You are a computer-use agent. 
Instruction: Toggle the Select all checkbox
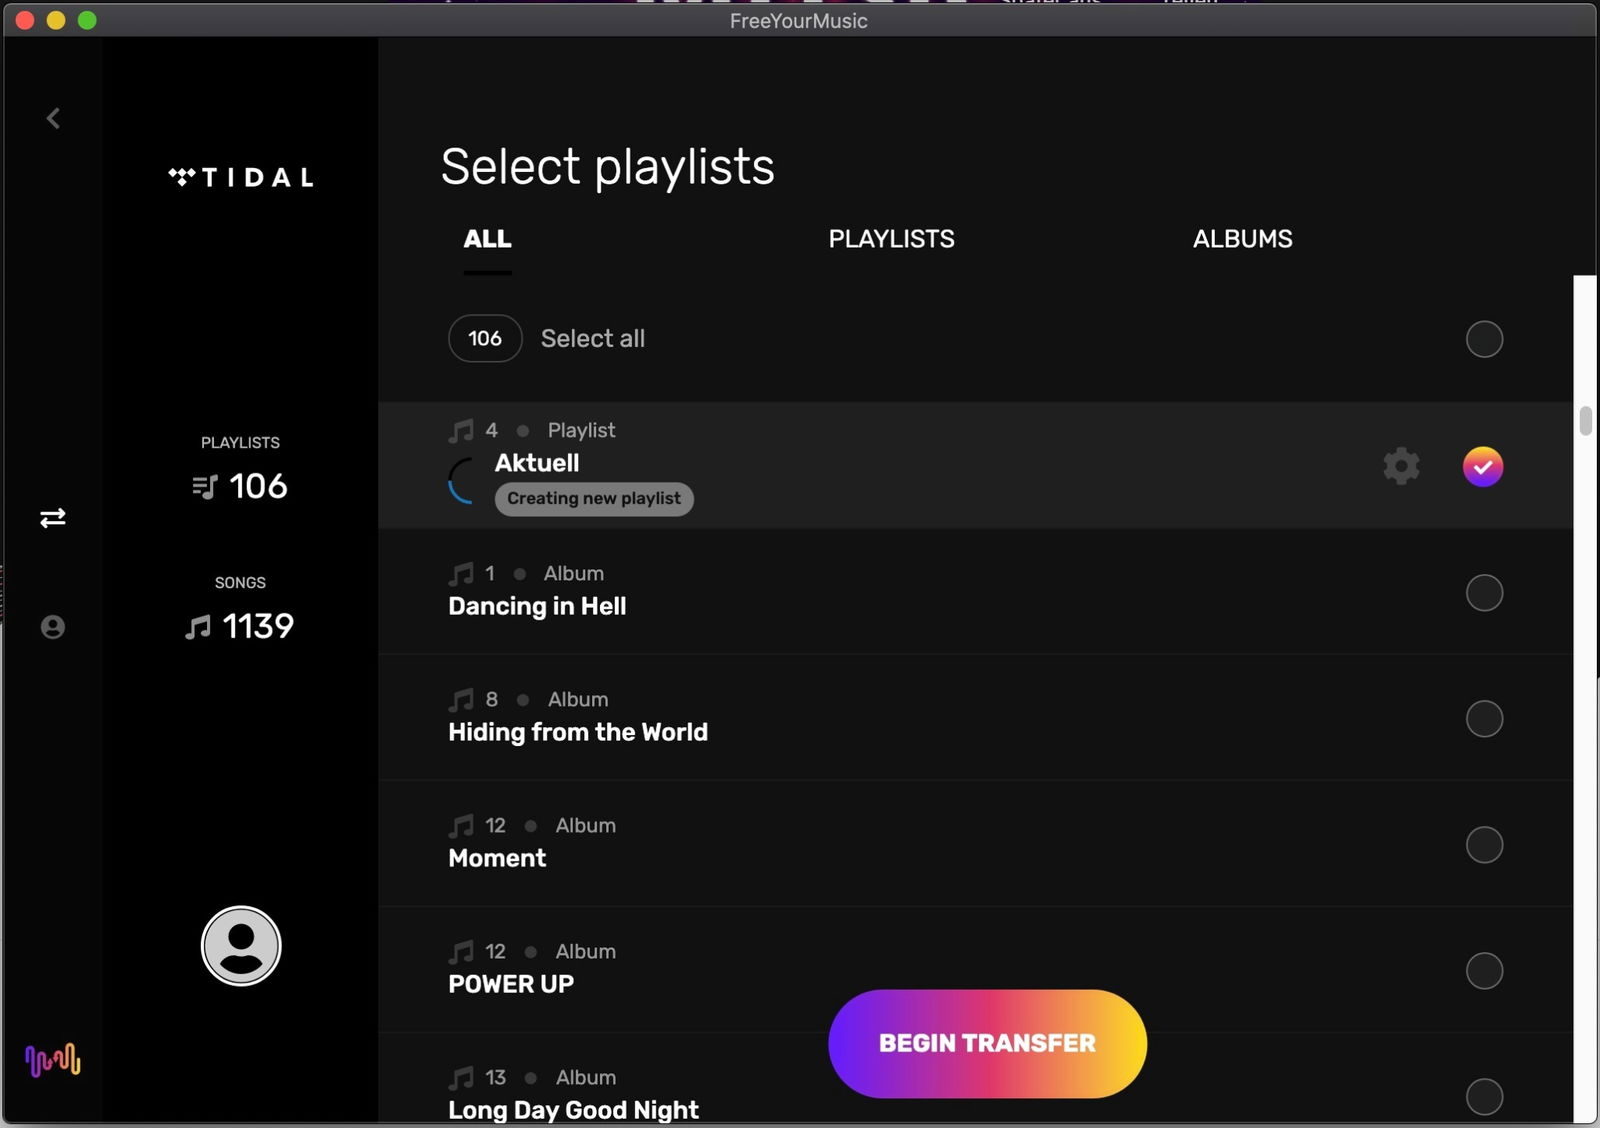point(1484,339)
